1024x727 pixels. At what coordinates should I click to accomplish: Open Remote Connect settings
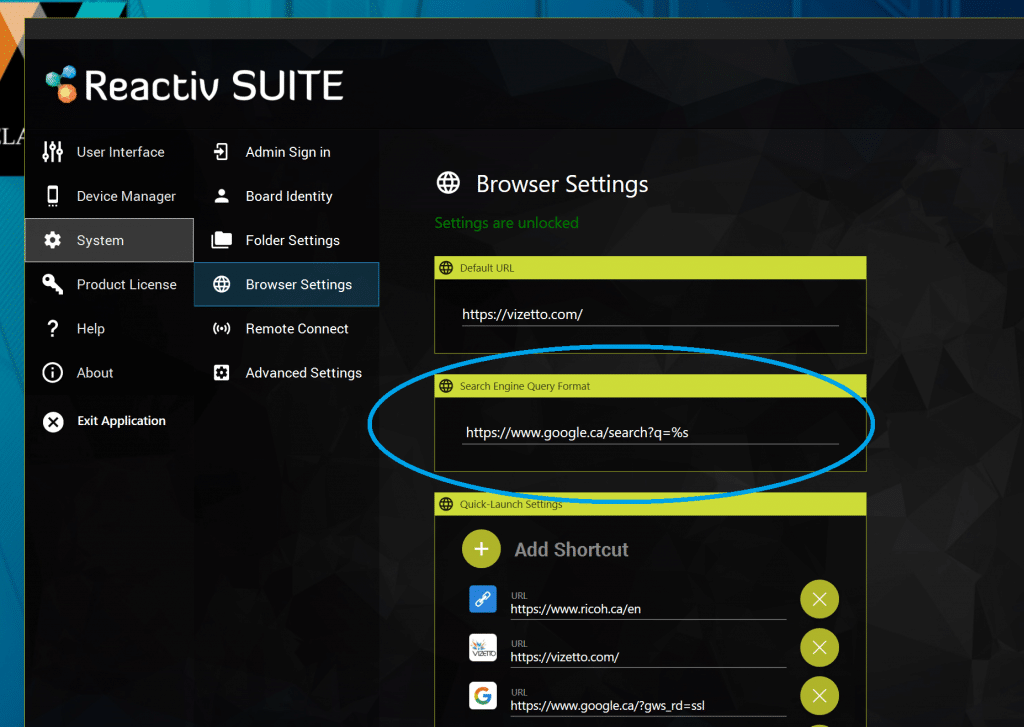(x=286, y=329)
